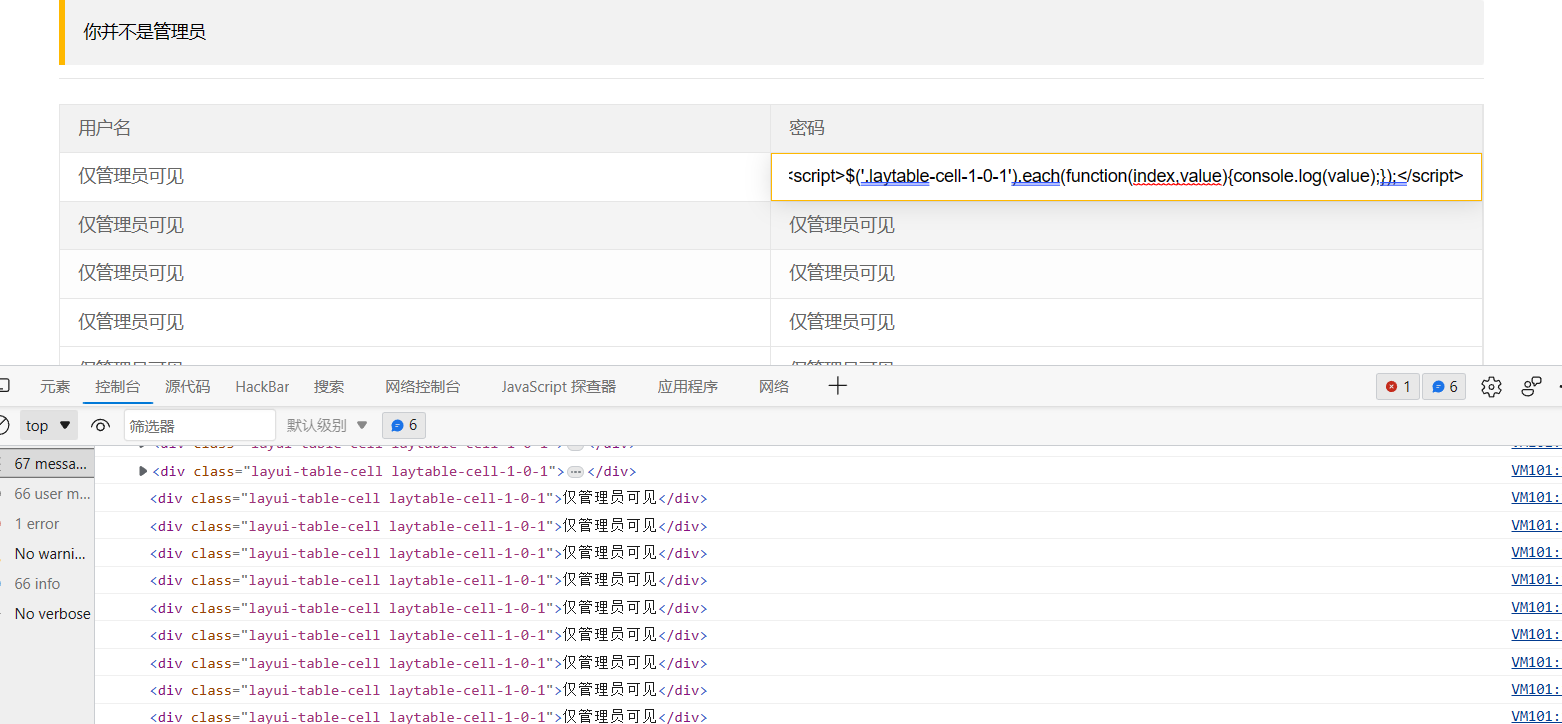The width and height of the screenshot is (1562, 724).
Task: Open the JavaScript 探查器 tab
Action: tap(559, 387)
